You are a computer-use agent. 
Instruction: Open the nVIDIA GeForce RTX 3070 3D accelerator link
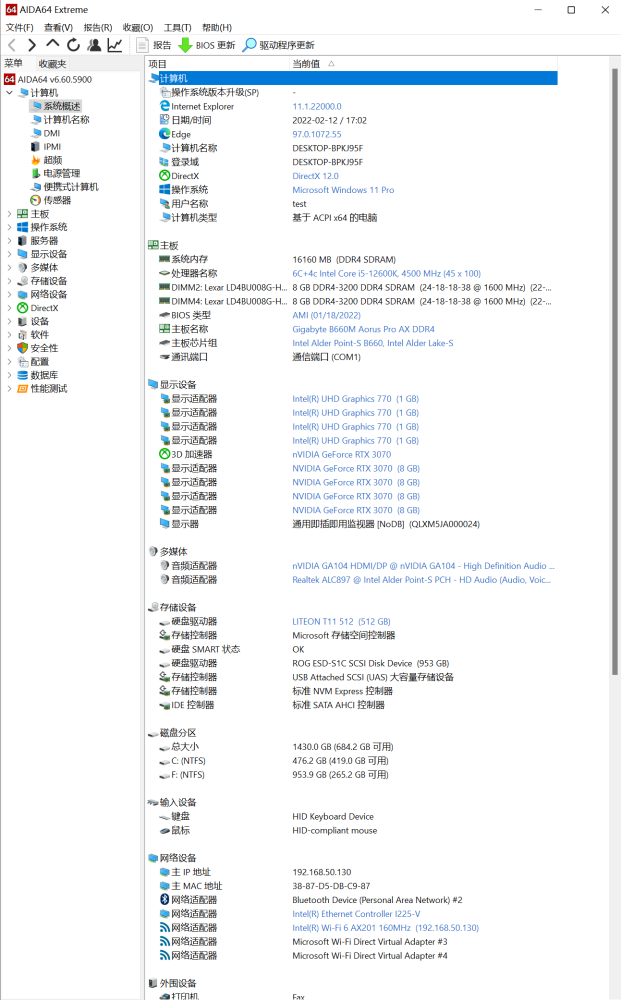point(342,455)
